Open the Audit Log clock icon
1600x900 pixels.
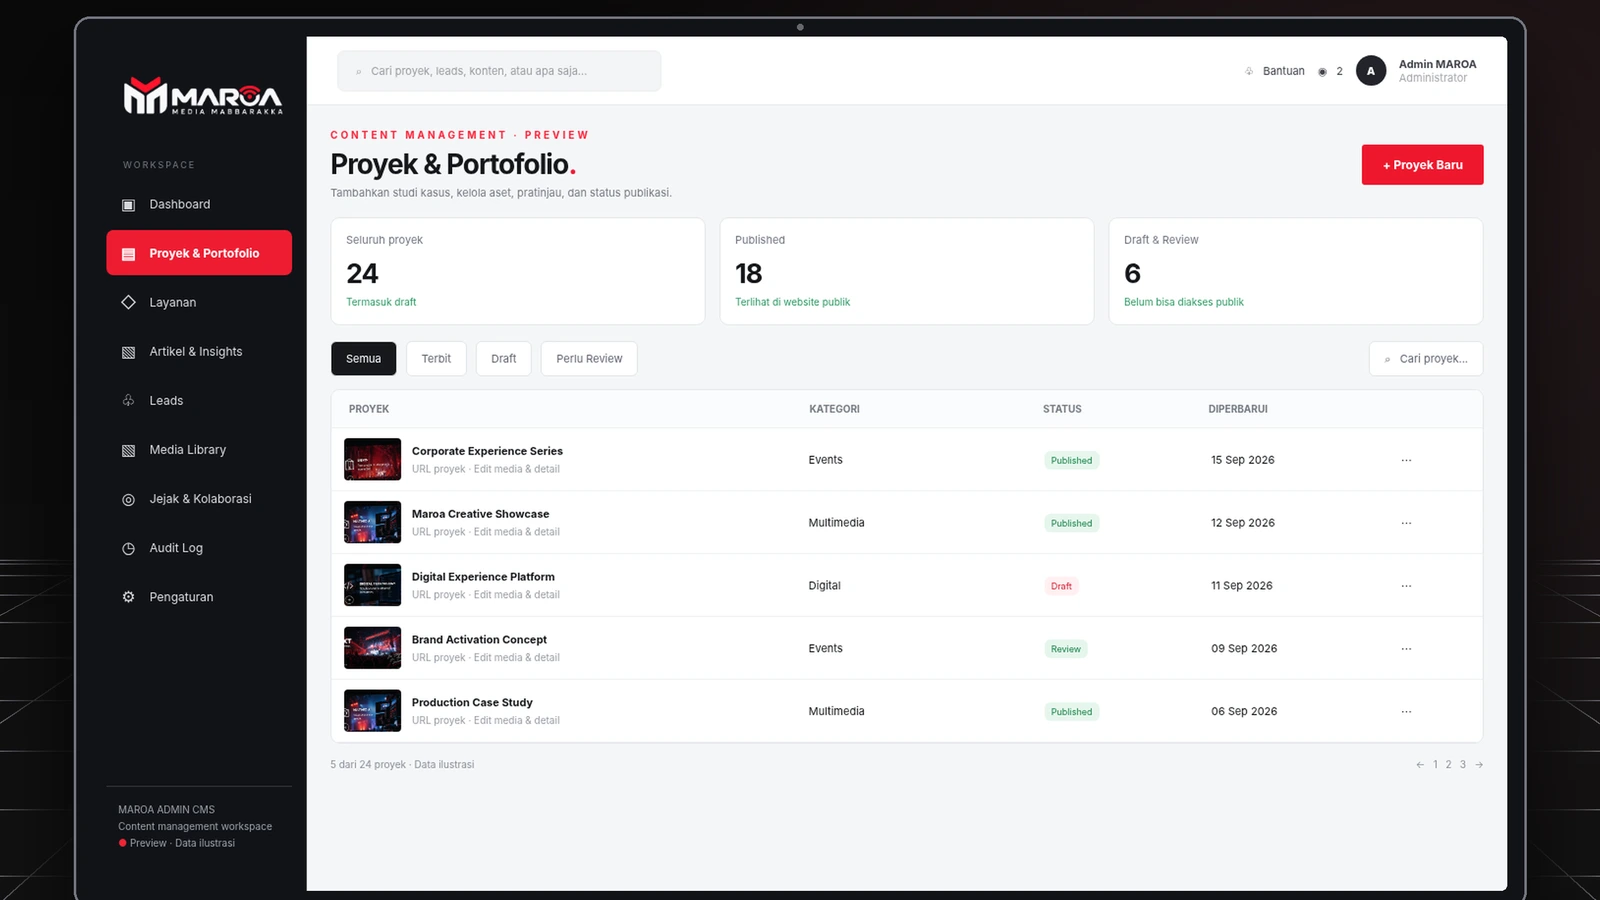click(x=128, y=548)
